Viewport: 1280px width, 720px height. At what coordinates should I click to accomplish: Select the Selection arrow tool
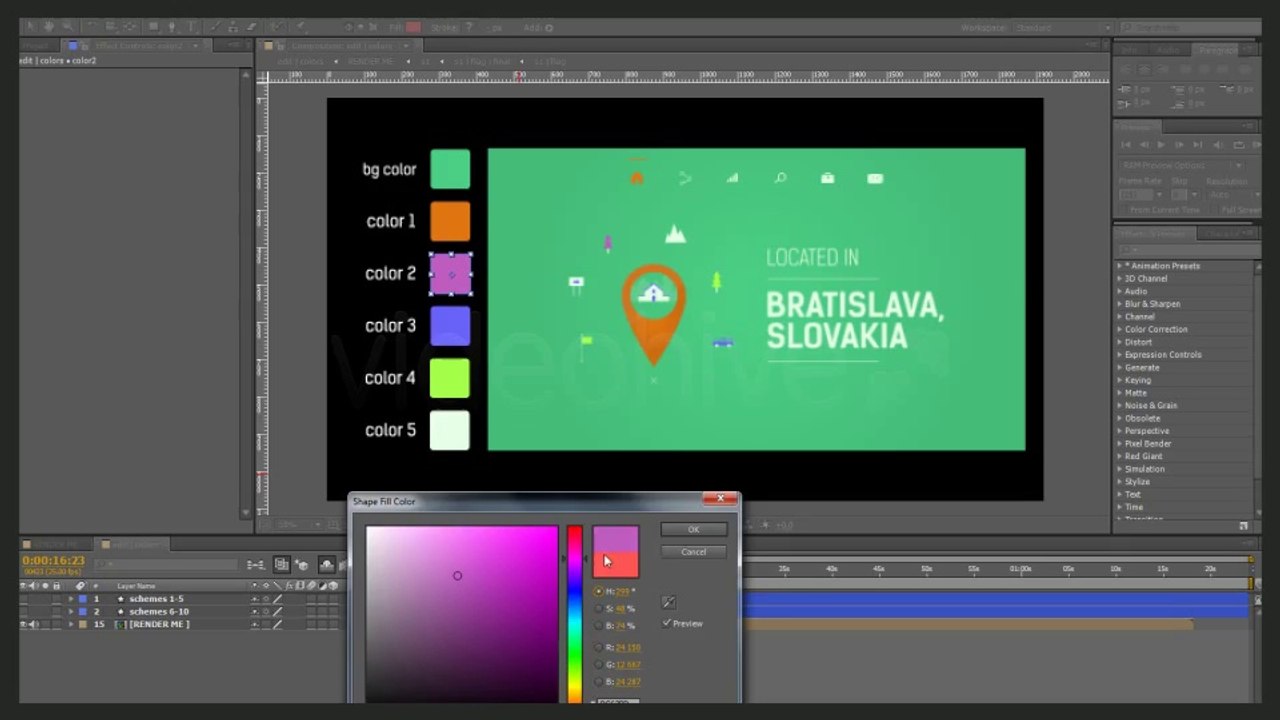(x=29, y=27)
